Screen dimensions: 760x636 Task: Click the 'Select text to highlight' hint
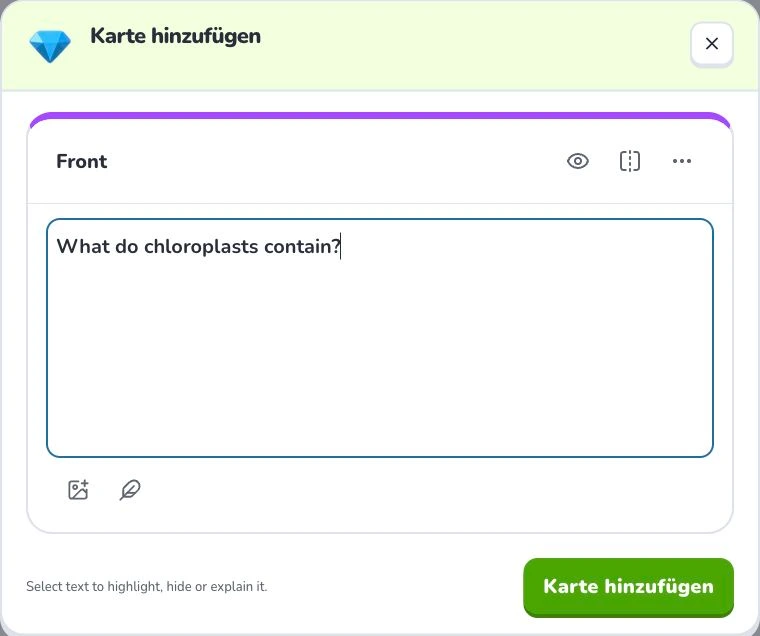coord(146,587)
